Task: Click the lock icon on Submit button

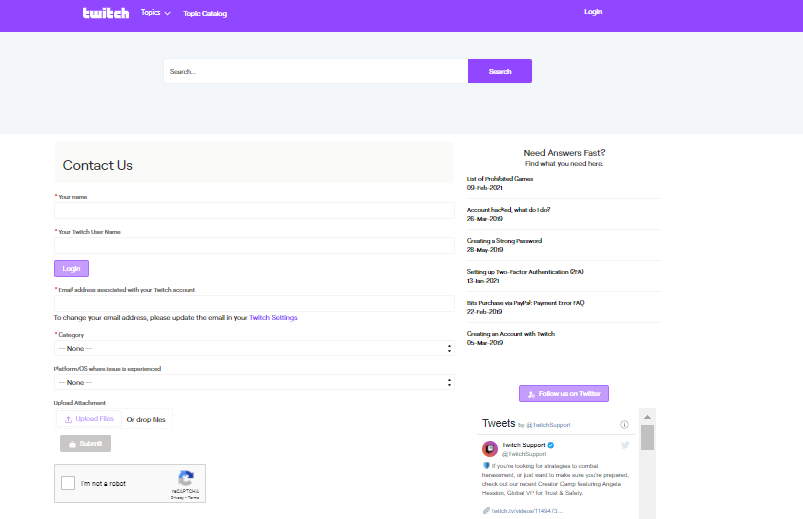Action: (72, 444)
